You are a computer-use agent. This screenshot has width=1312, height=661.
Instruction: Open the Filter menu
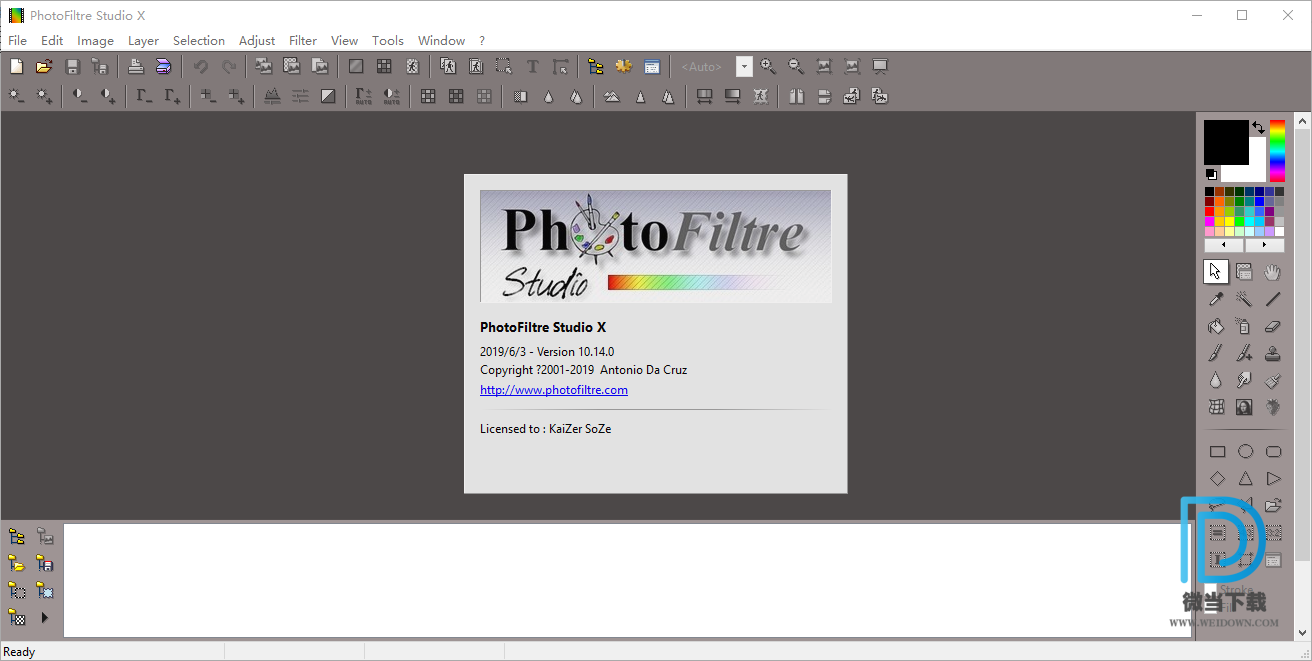coord(303,41)
